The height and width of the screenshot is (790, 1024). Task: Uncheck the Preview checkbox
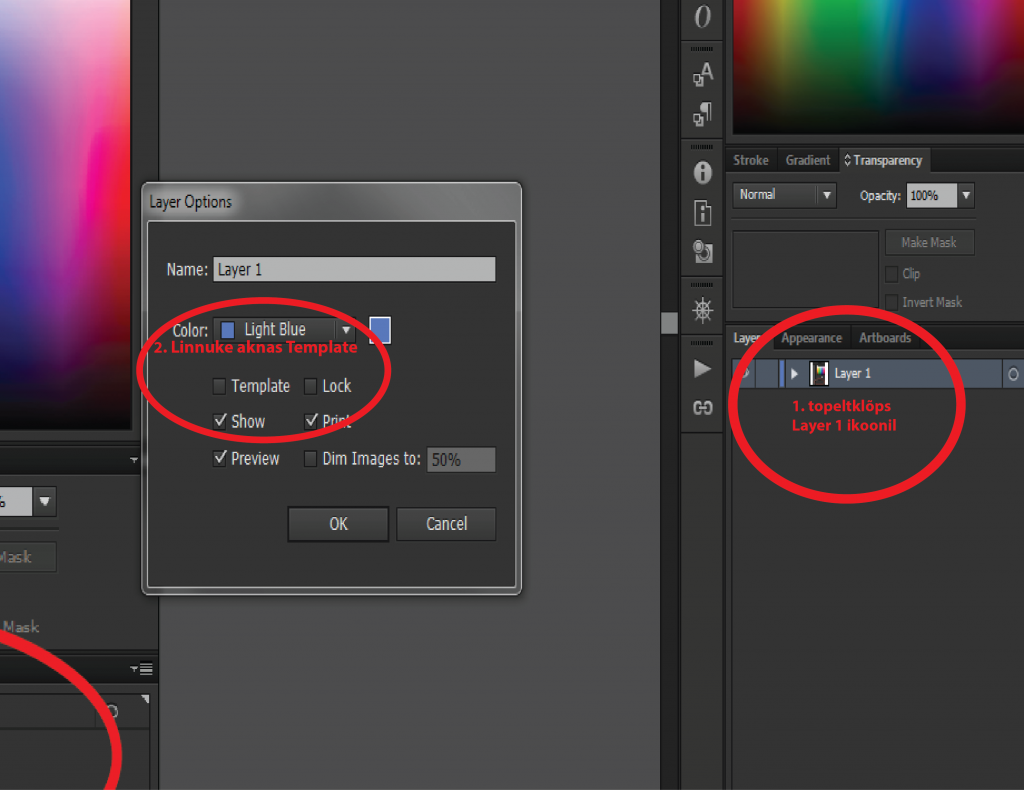pyautogui.click(x=220, y=458)
